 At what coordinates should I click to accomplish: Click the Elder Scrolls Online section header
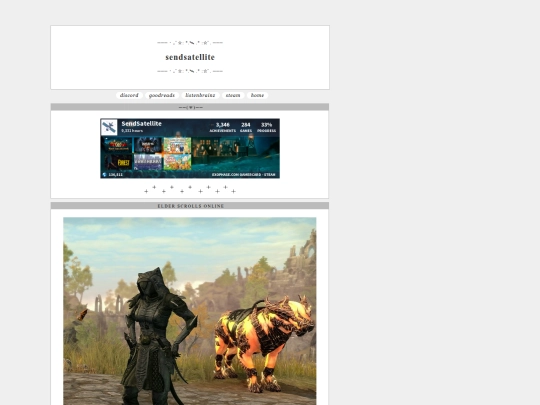(x=190, y=206)
